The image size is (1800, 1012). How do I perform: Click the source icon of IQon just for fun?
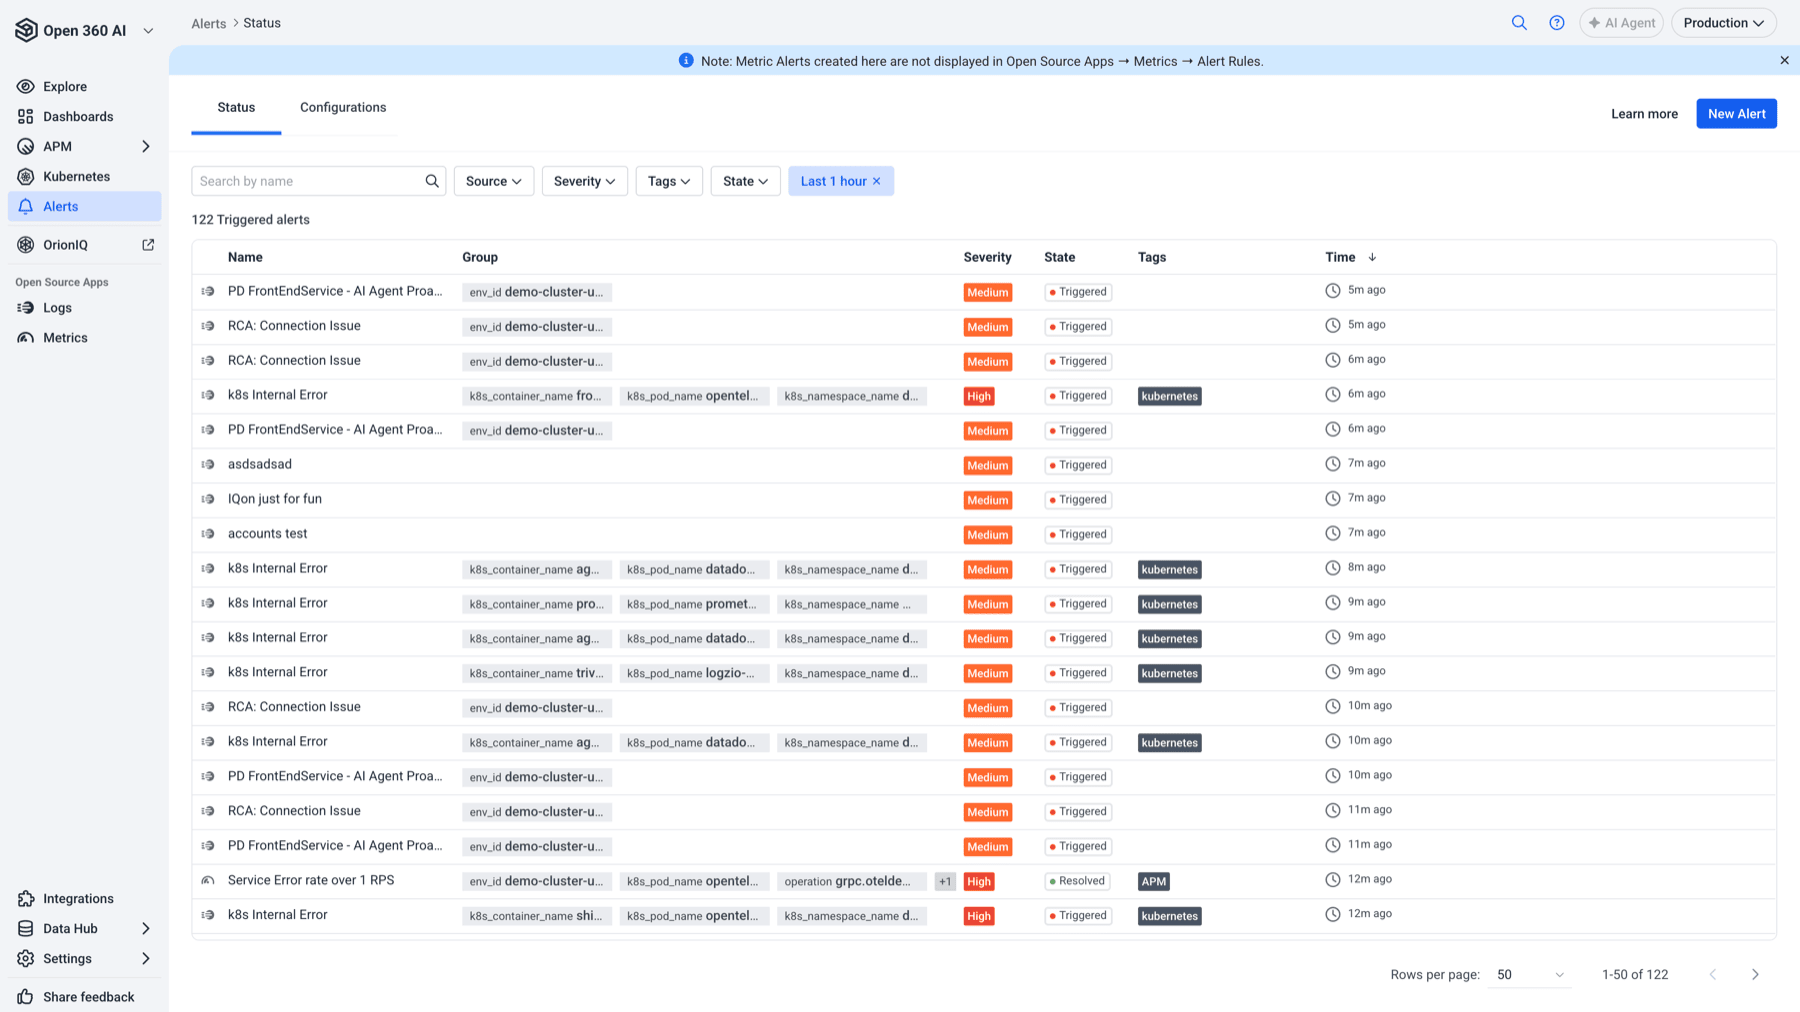[208, 499]
